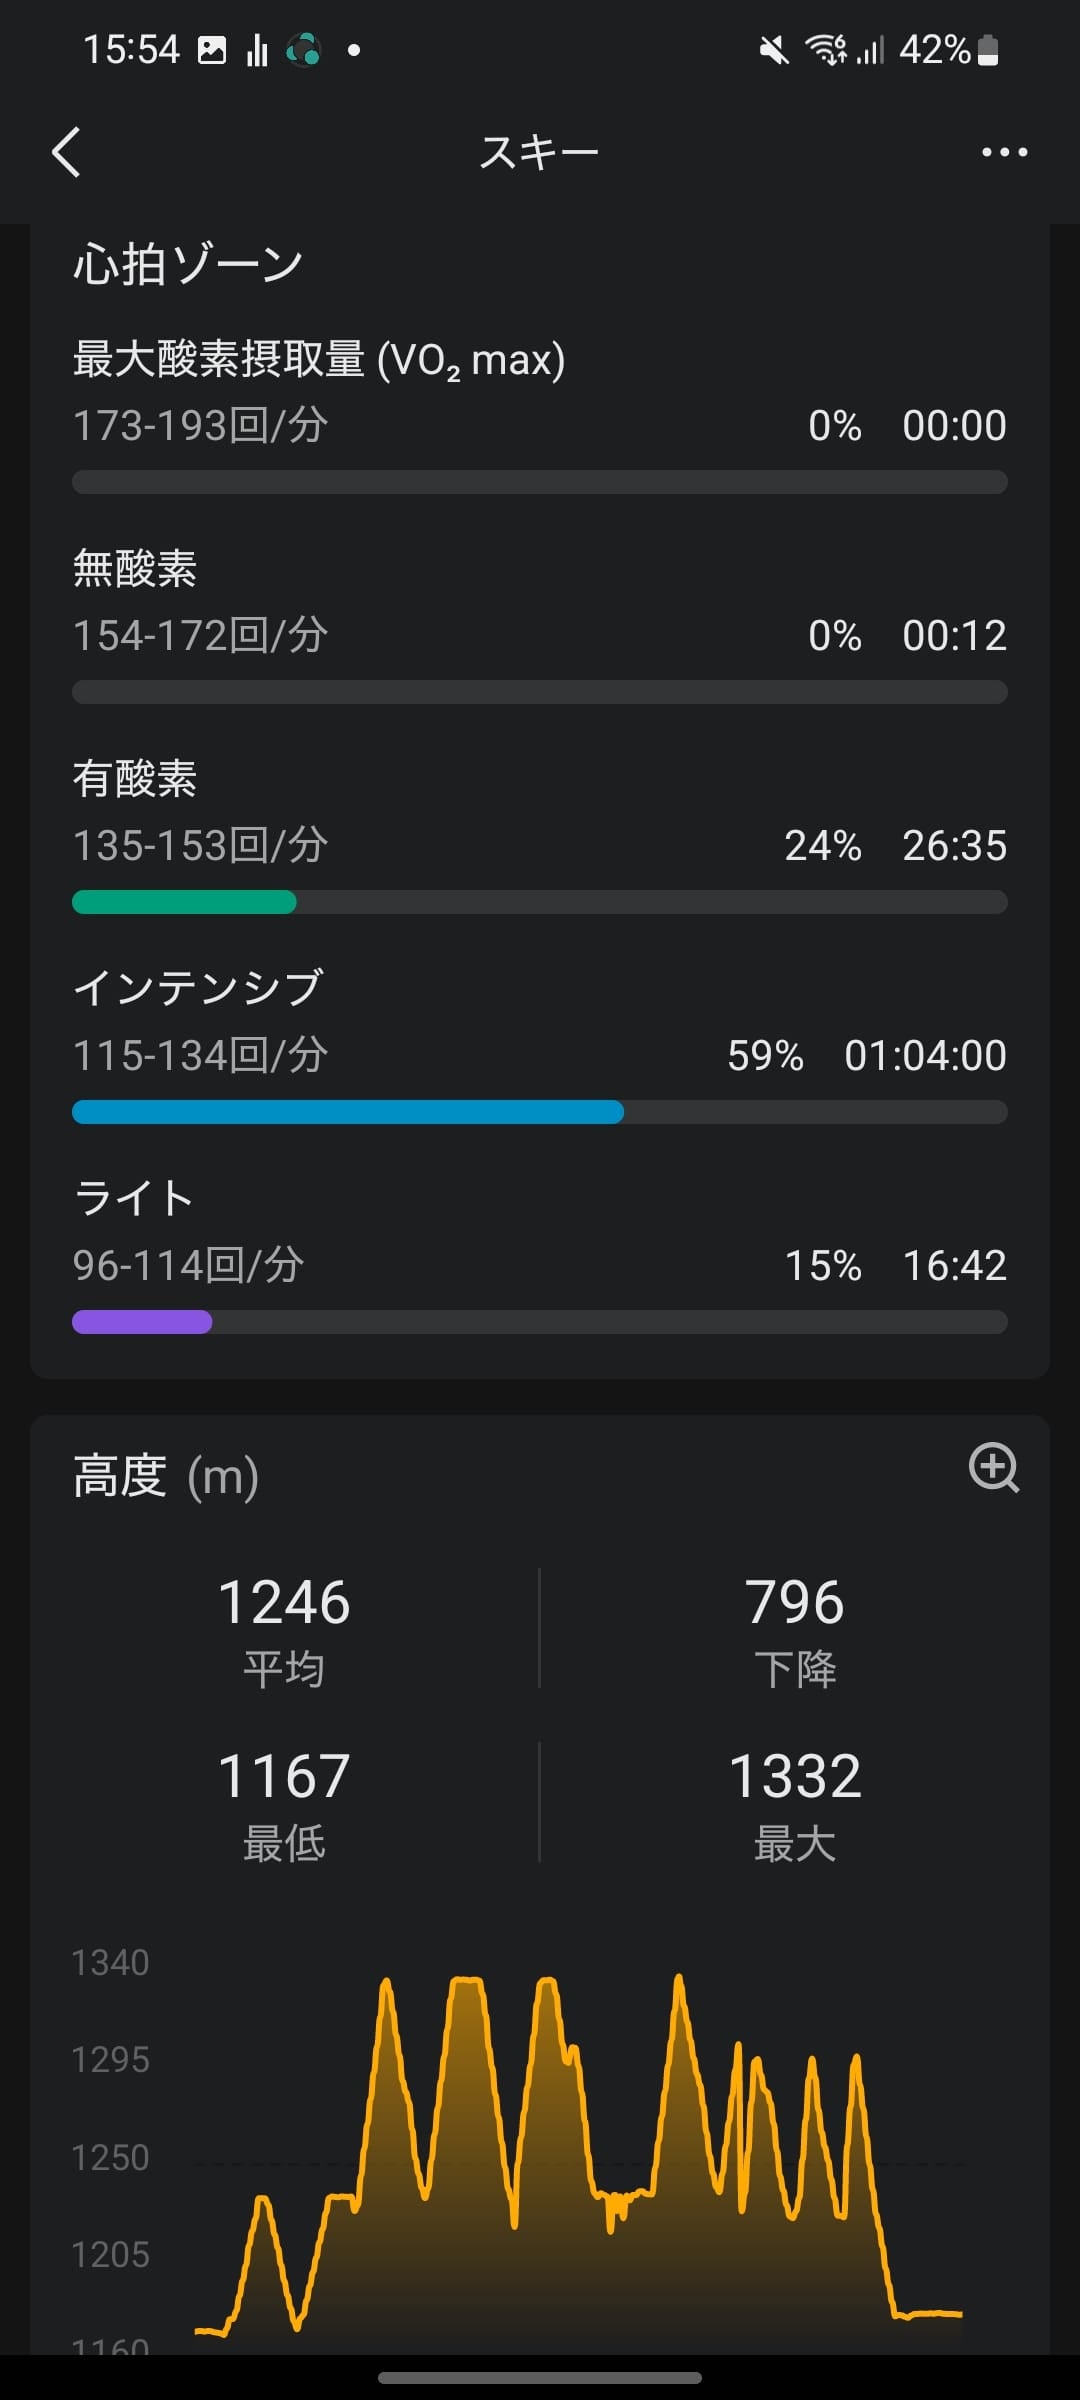
Task: Tap the green 有酸素 zone progress bar
Action: [x=185, y=902]
